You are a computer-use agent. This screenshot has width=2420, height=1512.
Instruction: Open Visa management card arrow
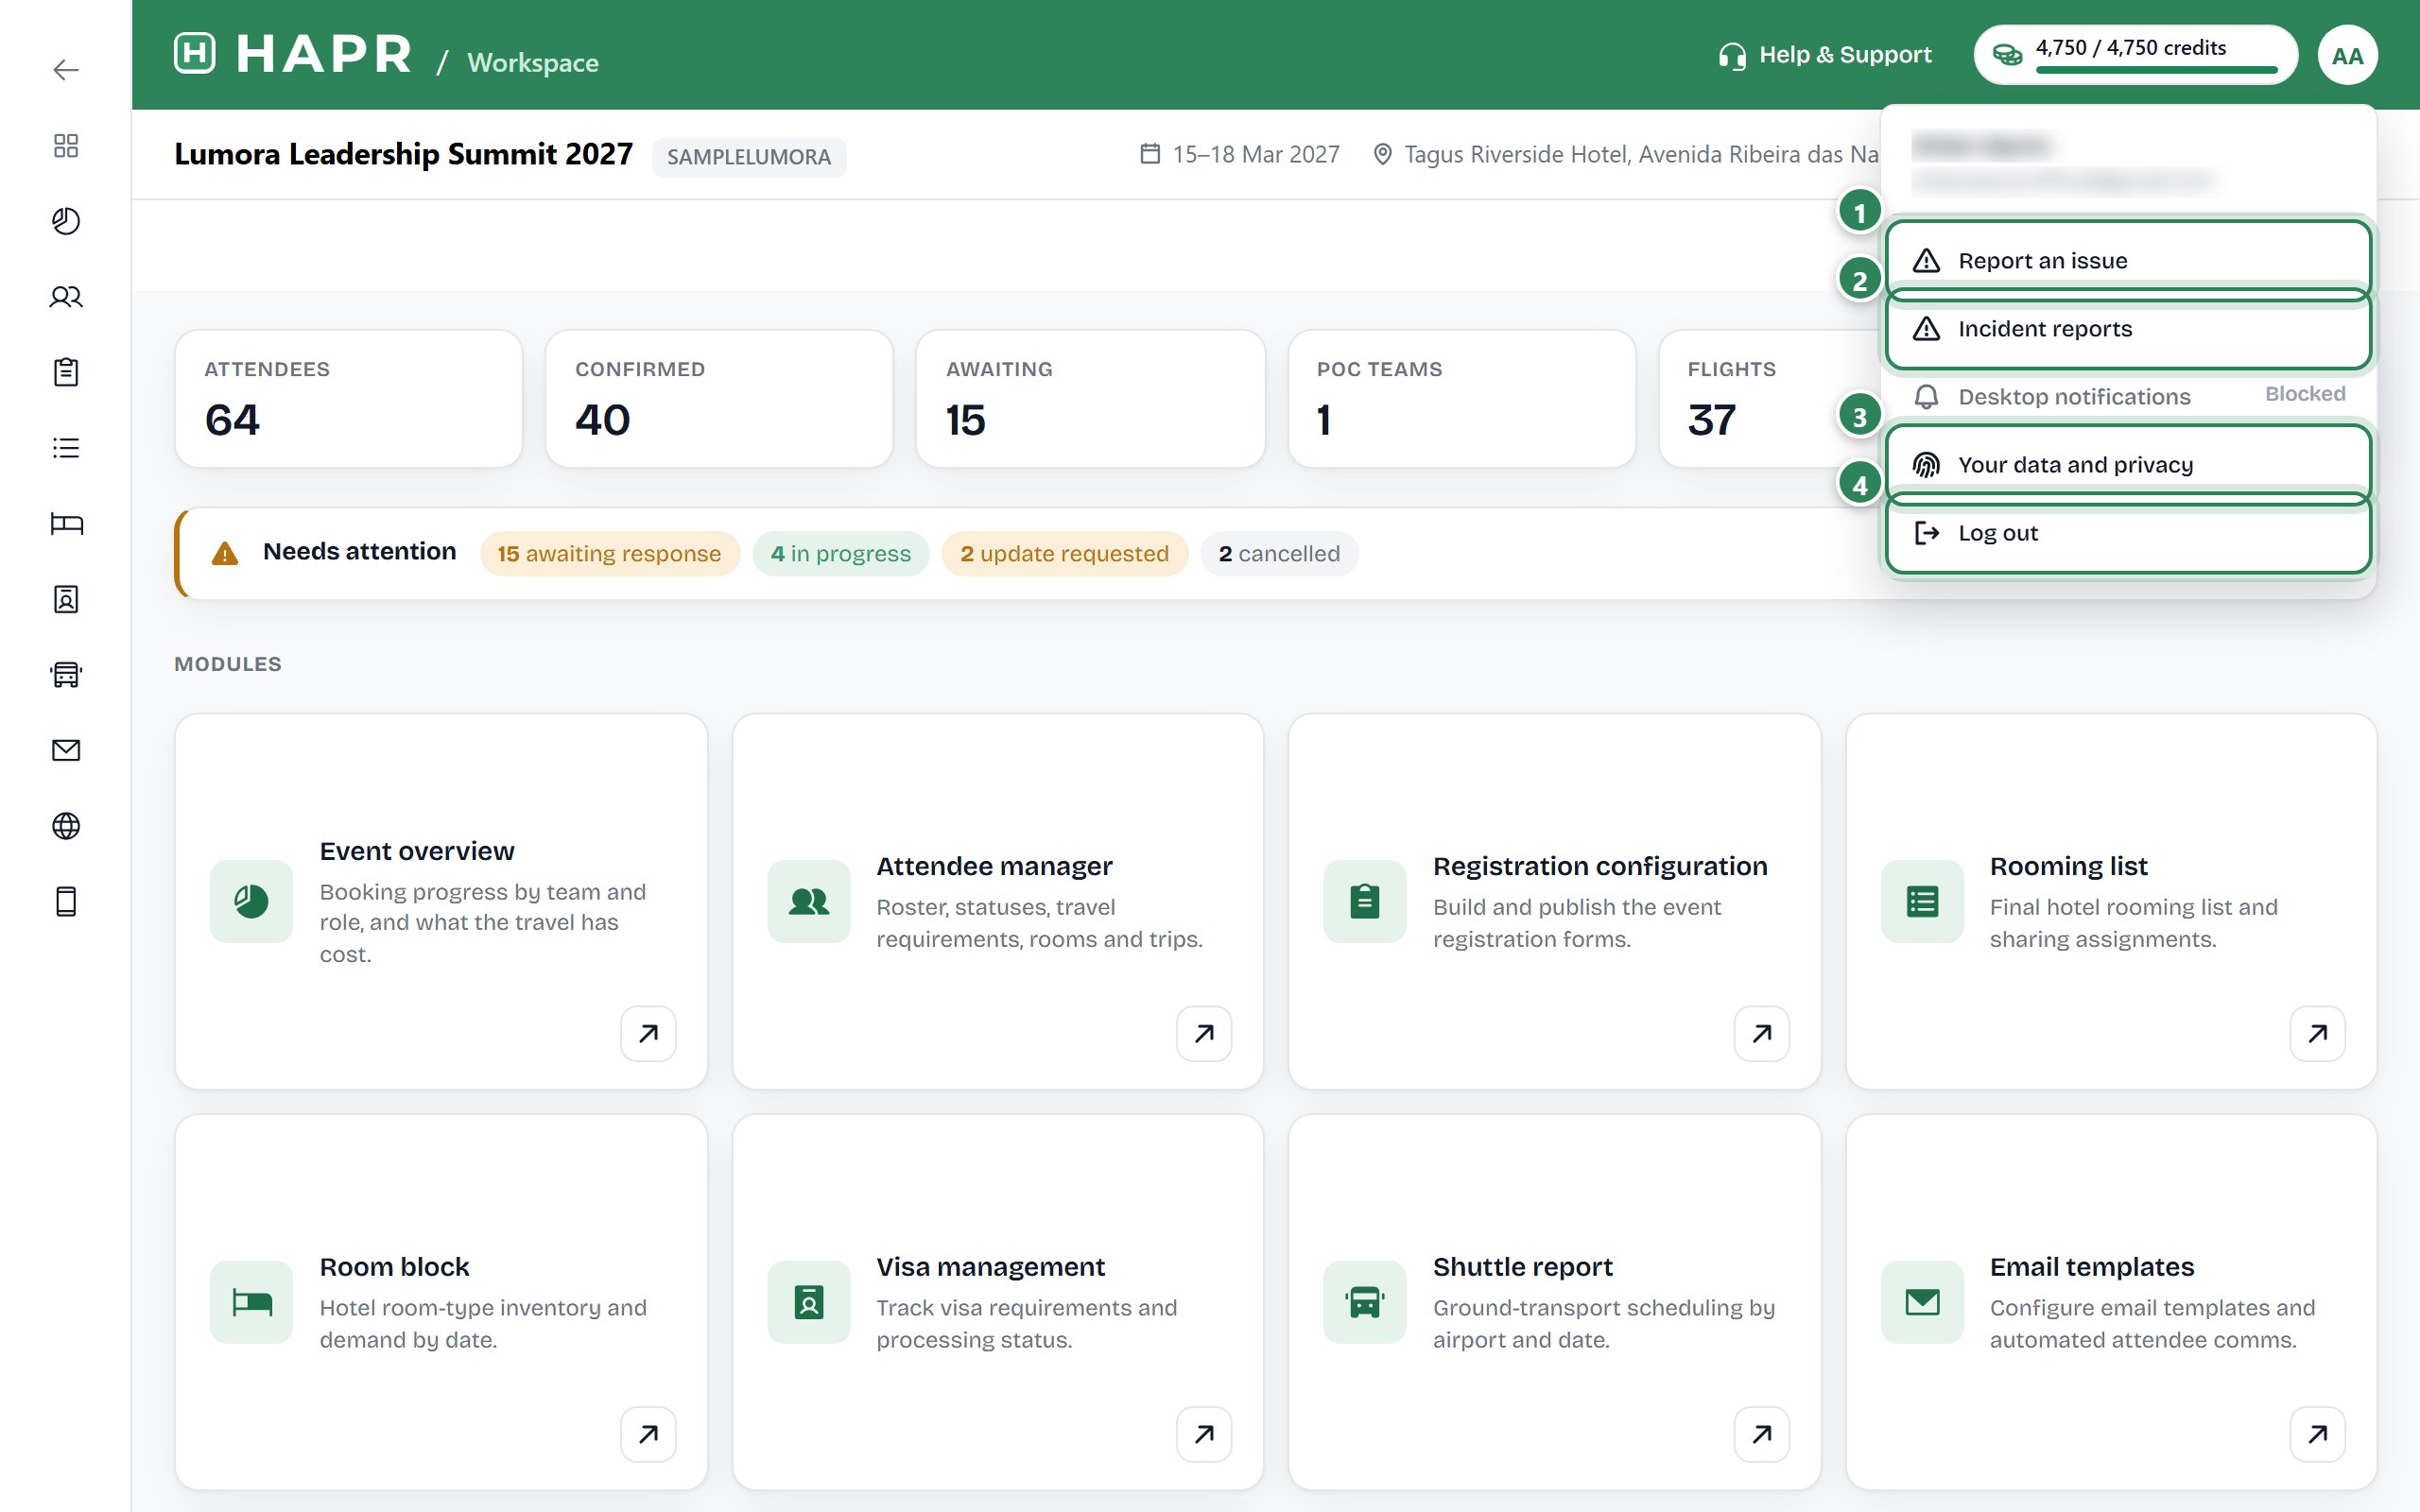point(1204,1434)
